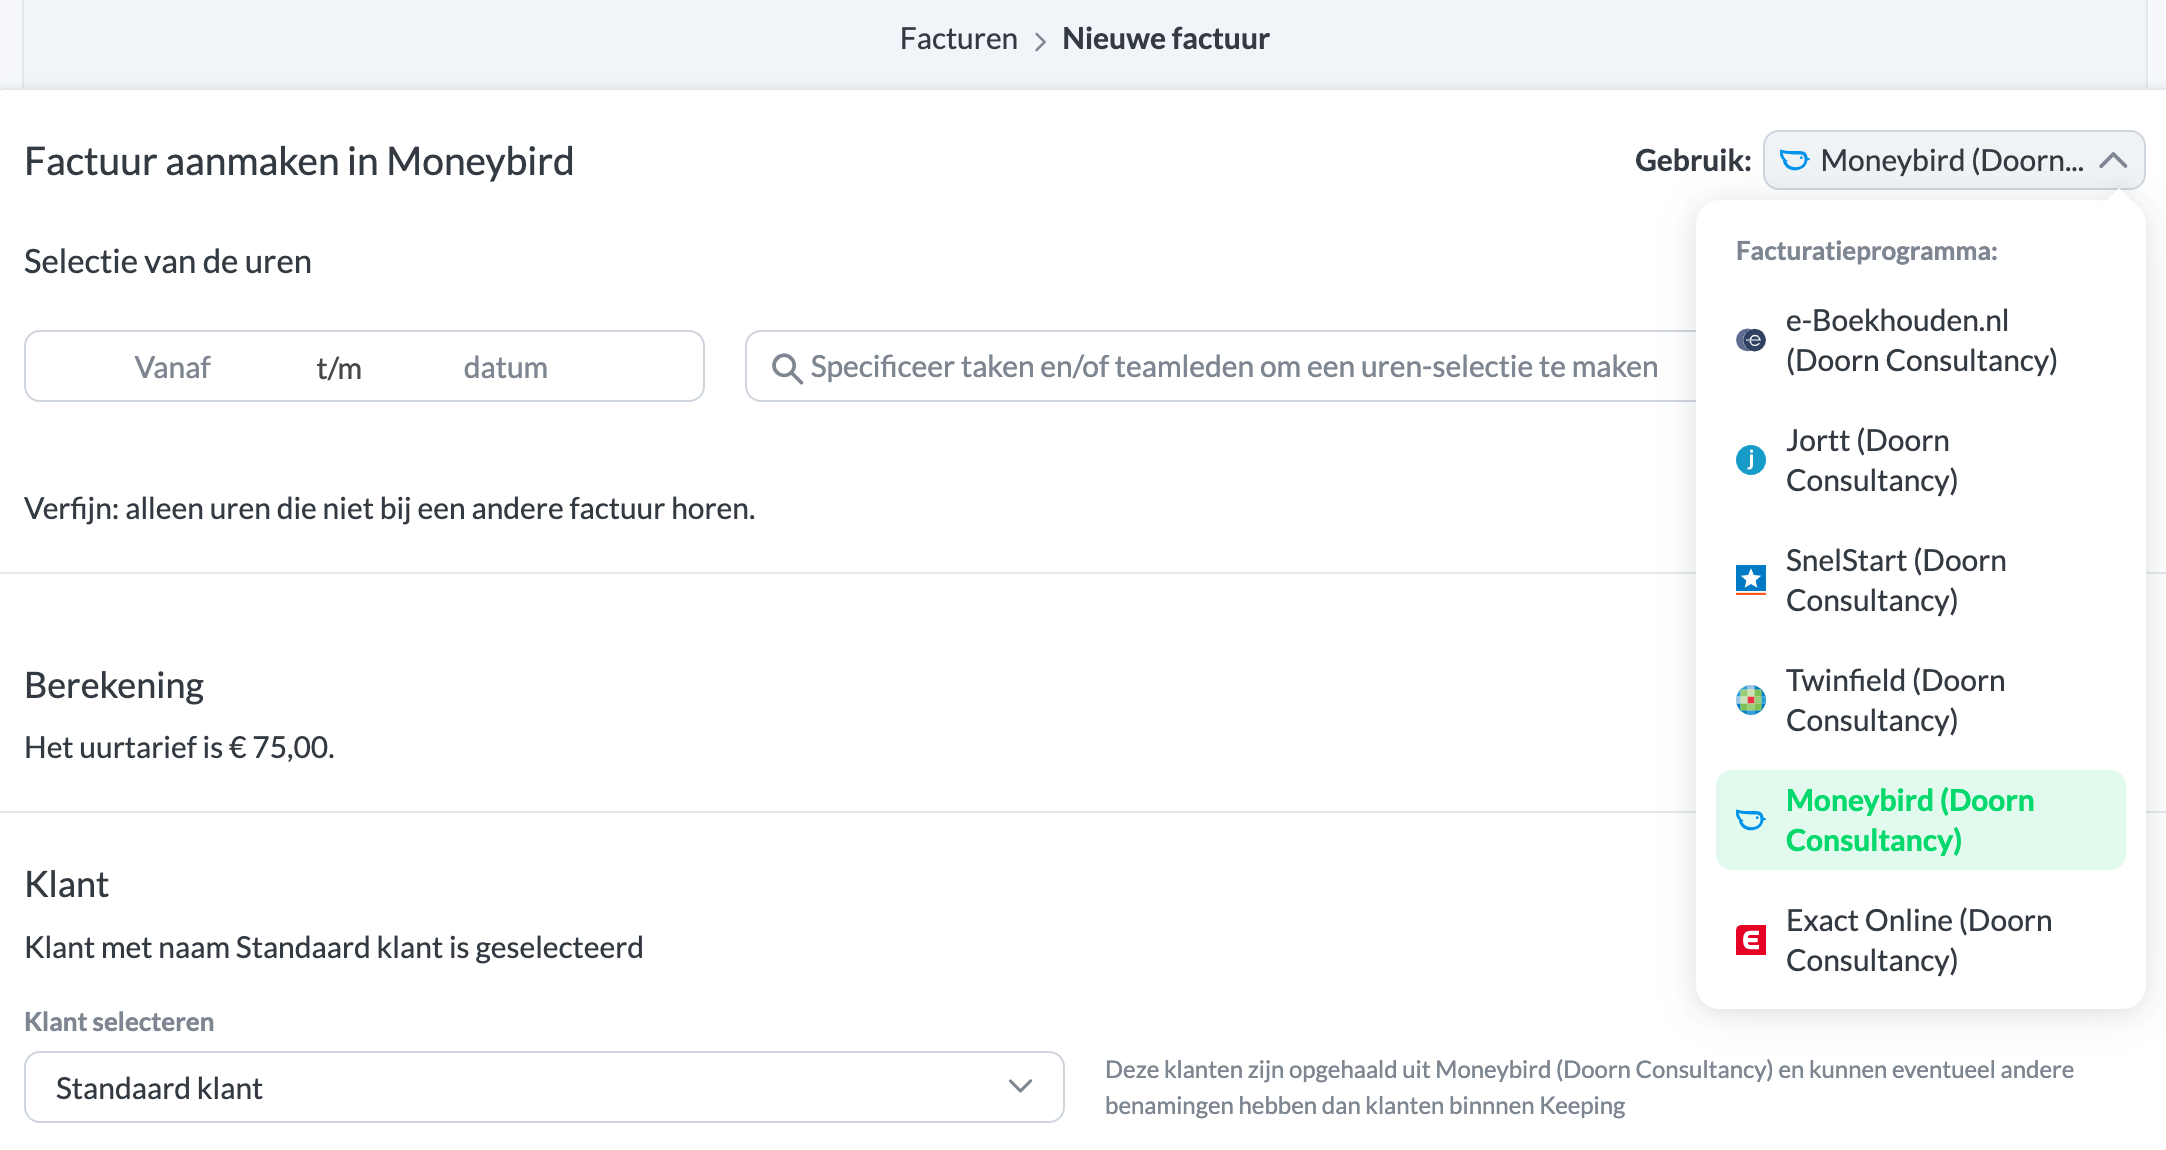
Task: Choose Exact Online (Doorn Consultancy) option
Action: pos(1920,940)
